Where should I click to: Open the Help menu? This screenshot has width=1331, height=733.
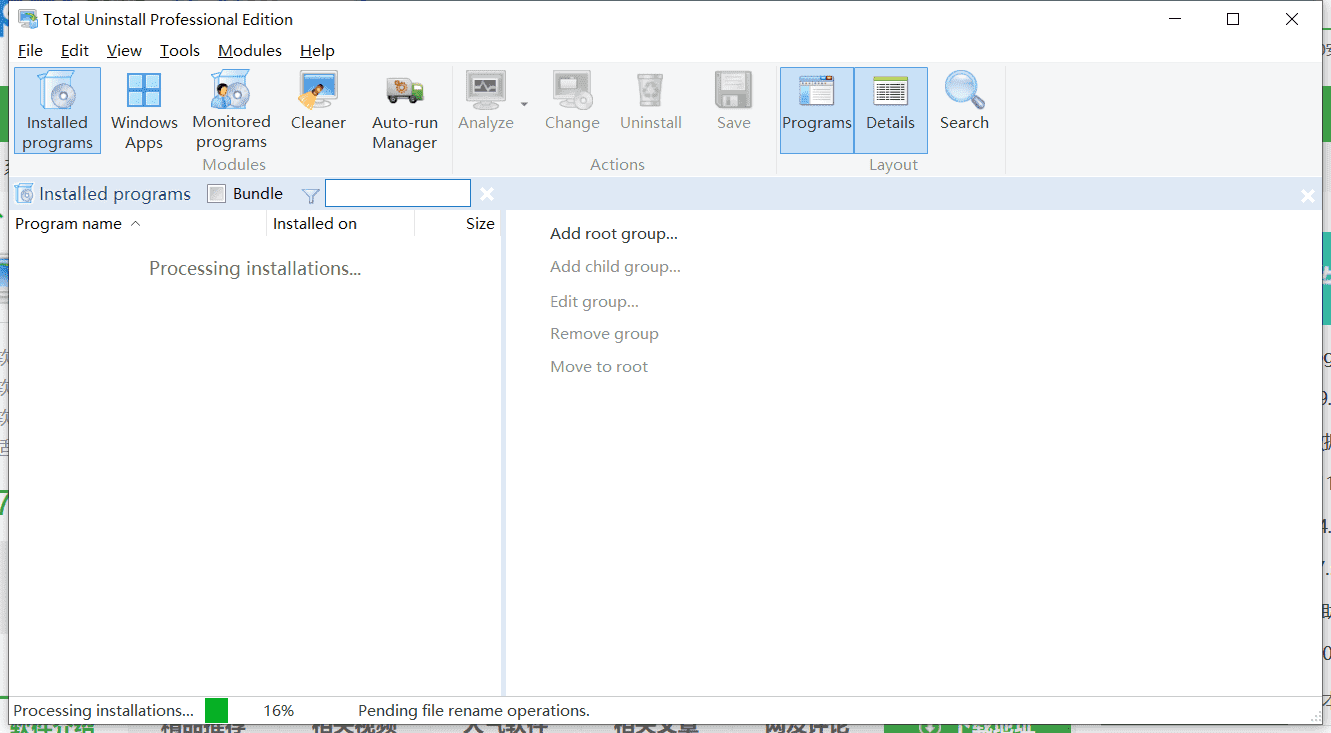(x=317, y=50)
